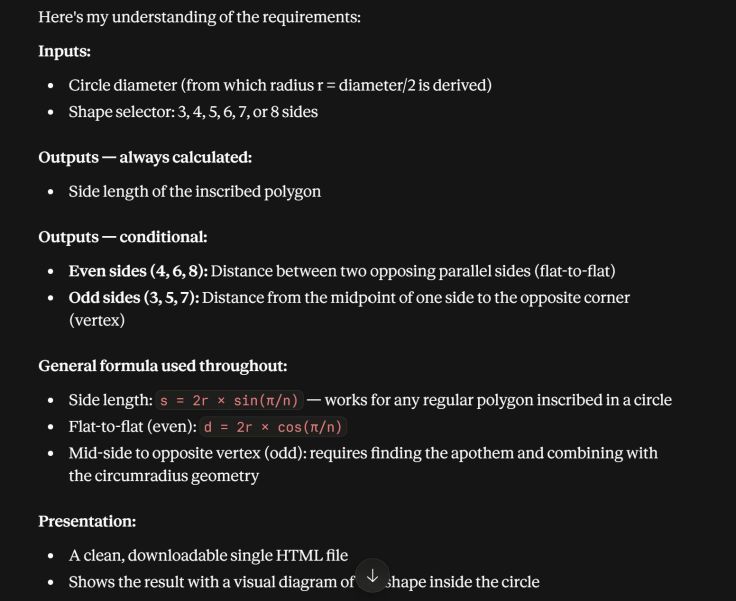This screenshot has height=601, width=736.
Task: Click the 'Outputs — always calculated:' heading
Action: (145, 157)
